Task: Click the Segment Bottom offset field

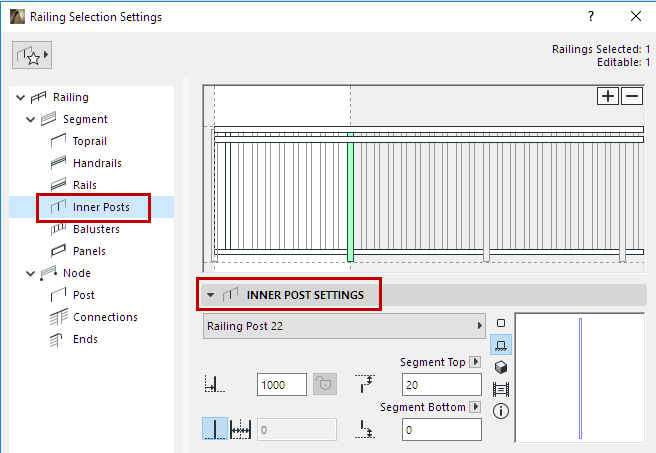Action: click(x=441, y=429)
